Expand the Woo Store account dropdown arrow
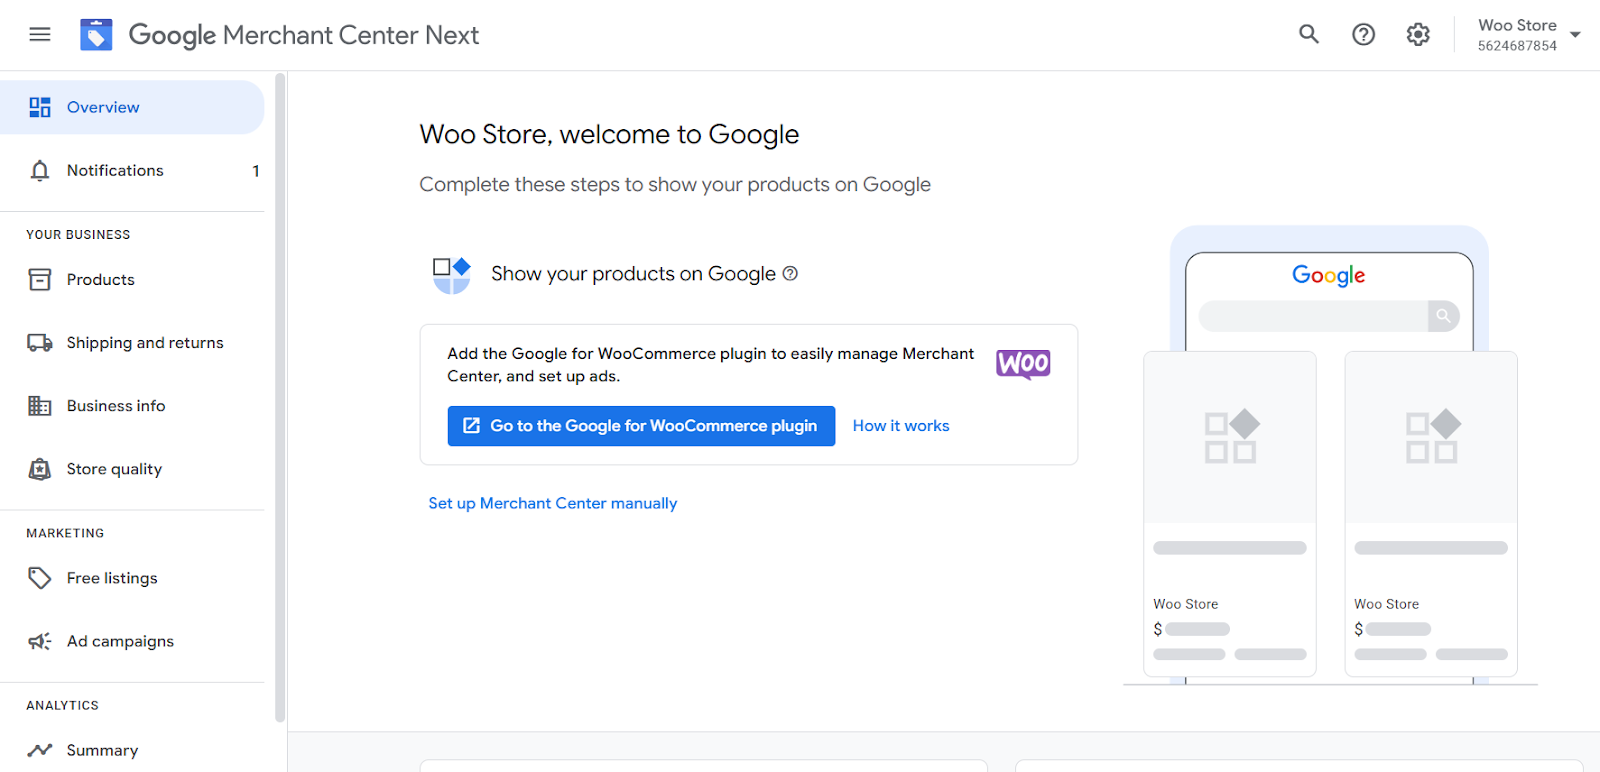 [1575, 35]
